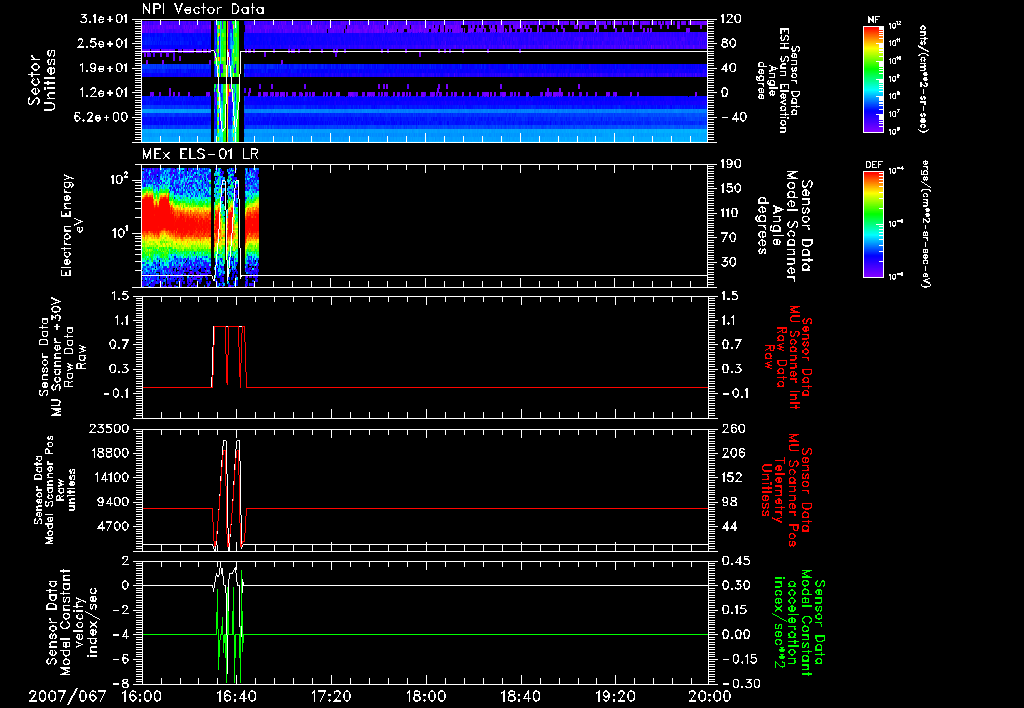Click the 'DEF' colorbar heading
1024x708 pixels.
point(874,165)
